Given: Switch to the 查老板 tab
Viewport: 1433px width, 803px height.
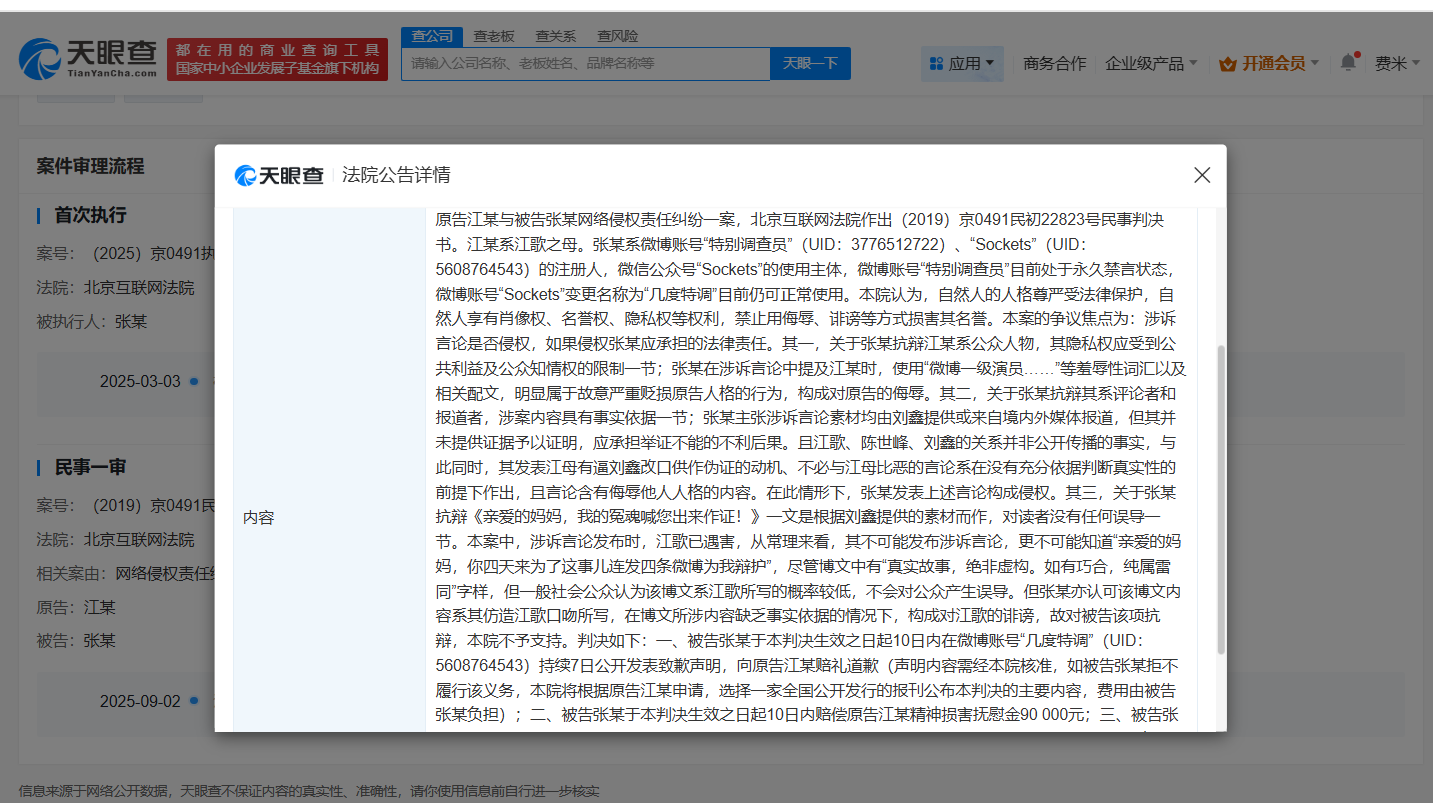Looking at the screenshot, I should click(x=494, y=36).
